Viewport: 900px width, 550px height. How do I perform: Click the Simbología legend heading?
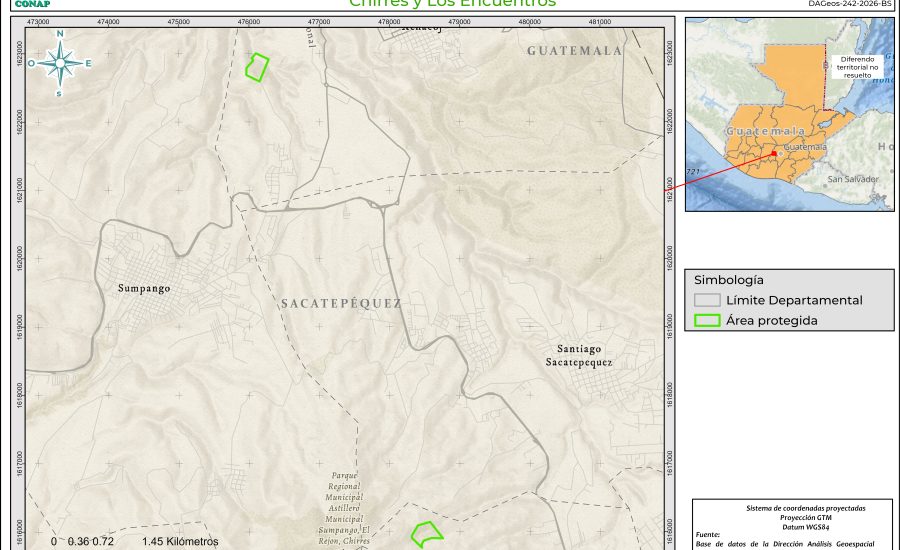pyautogui.click(x=729, y=280)
